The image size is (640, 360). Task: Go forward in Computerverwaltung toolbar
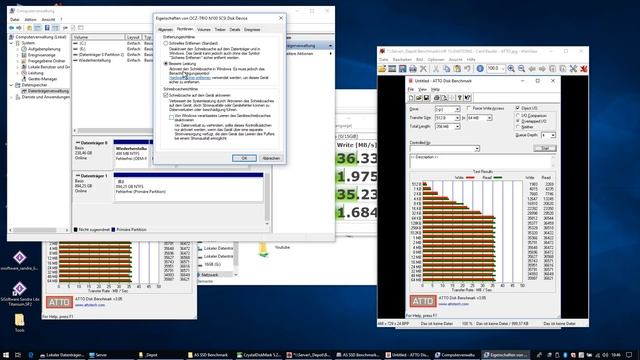(19, 28)
